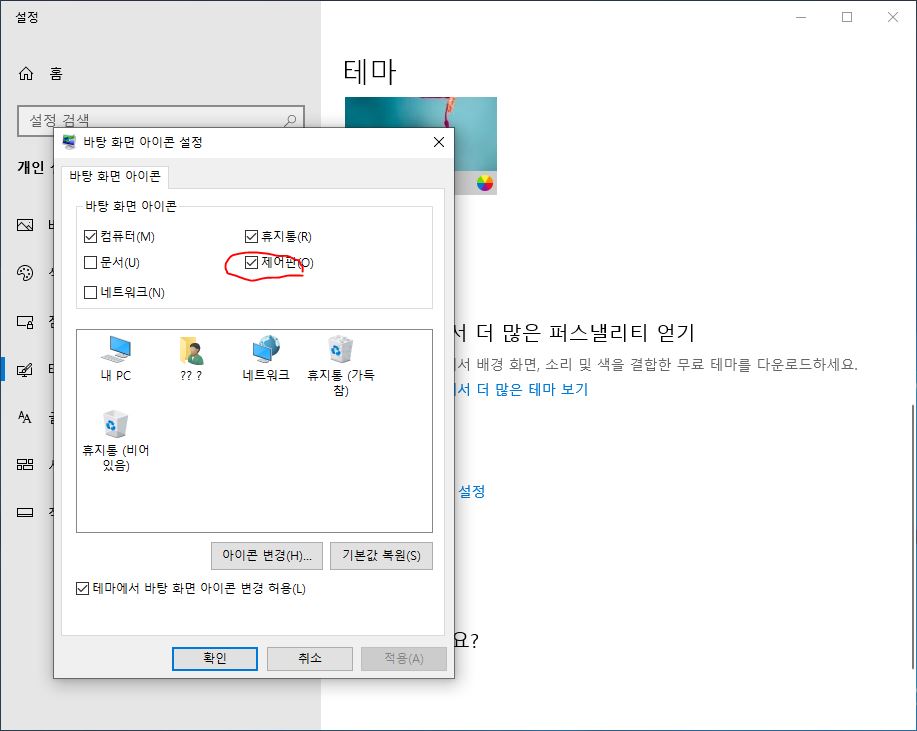Cancel with the 취소 button
This screenshot has width=917, height=731.
(310, 658)
